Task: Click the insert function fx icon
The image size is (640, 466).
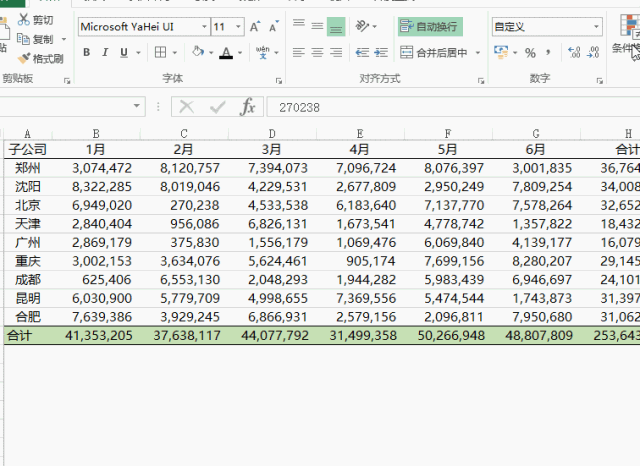Action: 248,107
